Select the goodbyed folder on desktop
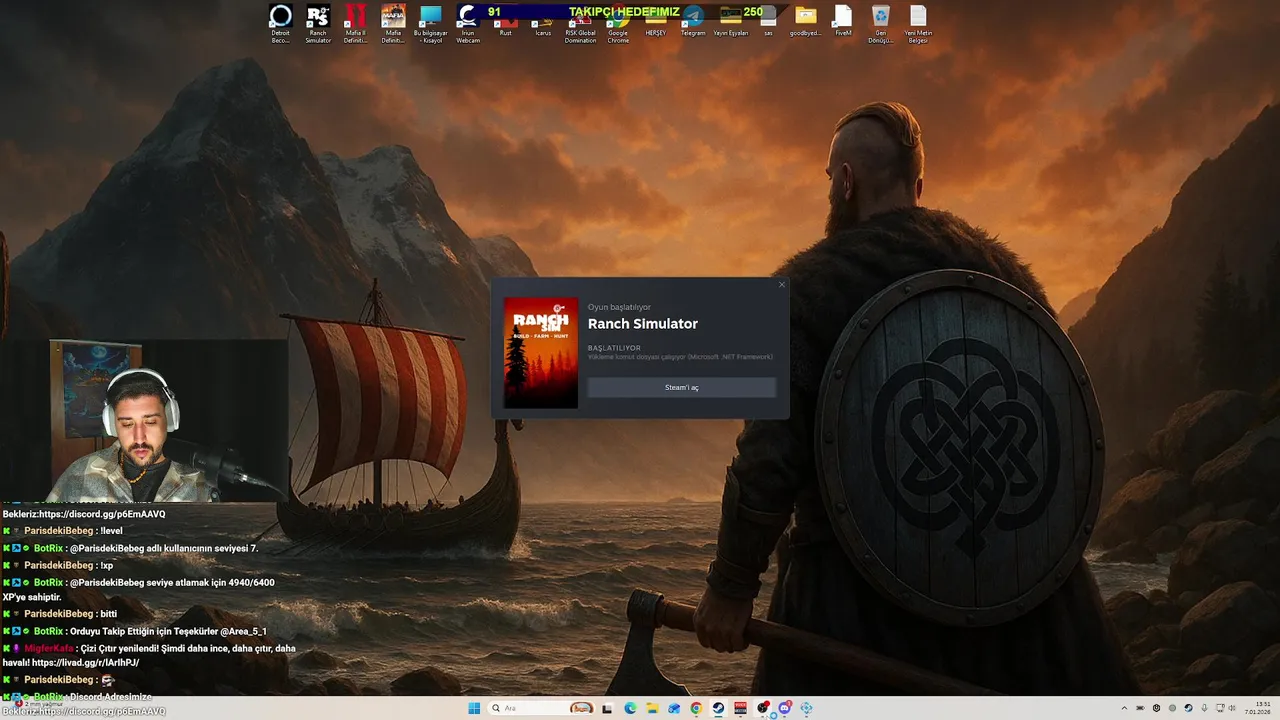The width and height of the screenshot is (1280, 720). click(x=806, y=22)
